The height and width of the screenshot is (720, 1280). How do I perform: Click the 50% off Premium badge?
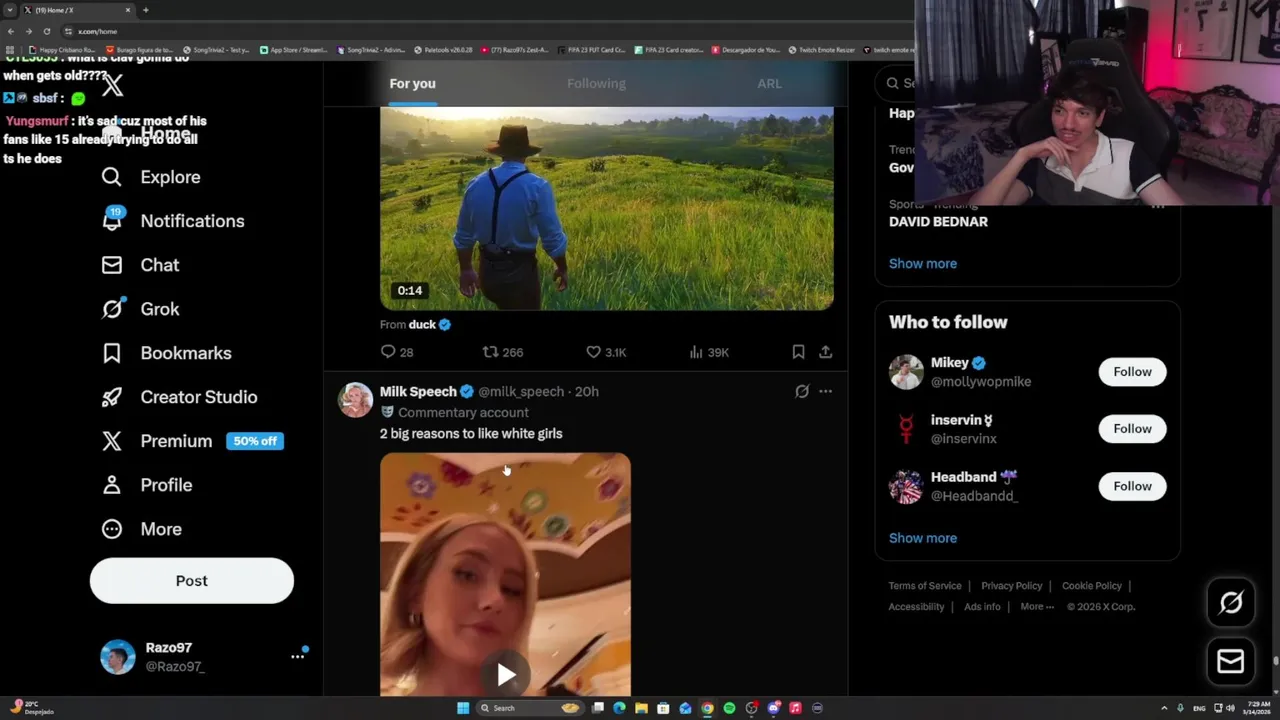[255, 441]
